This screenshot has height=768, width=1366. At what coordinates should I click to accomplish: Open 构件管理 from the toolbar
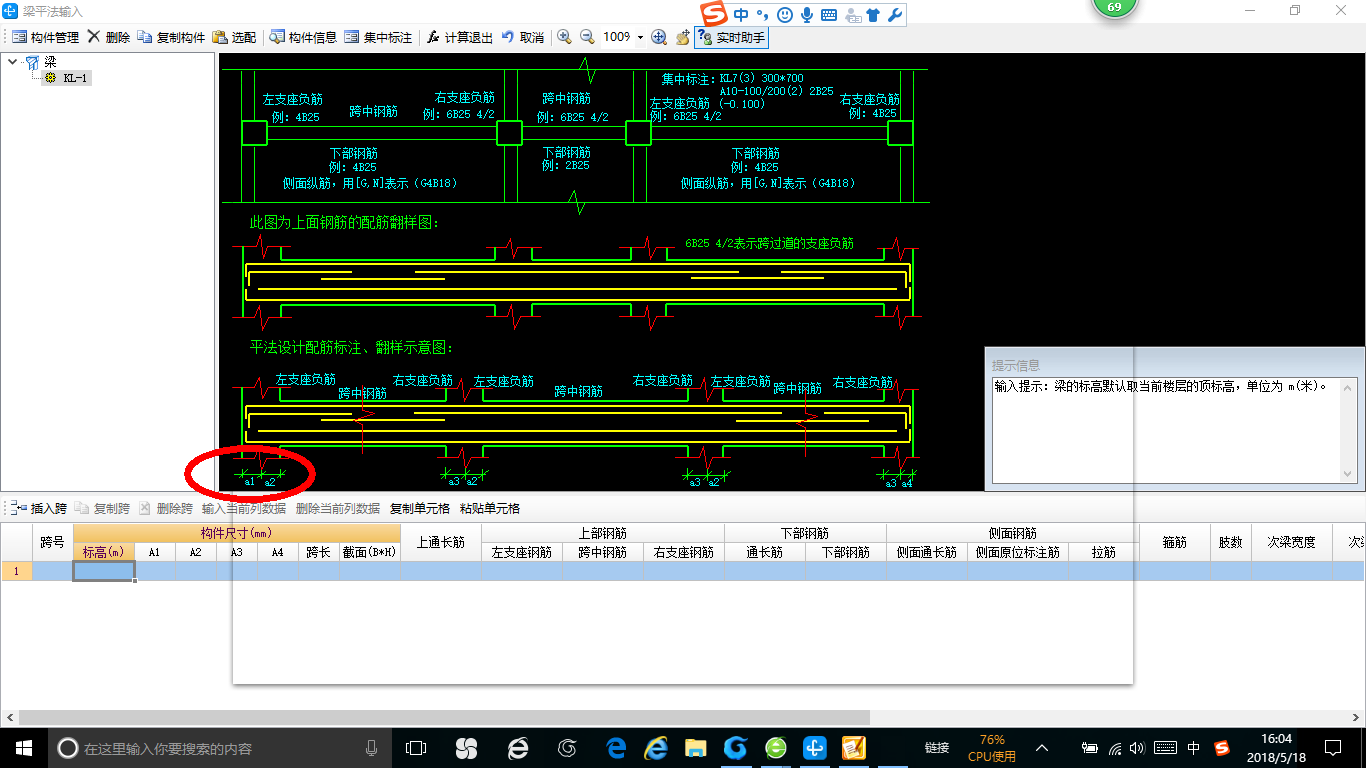click(45, 37)
